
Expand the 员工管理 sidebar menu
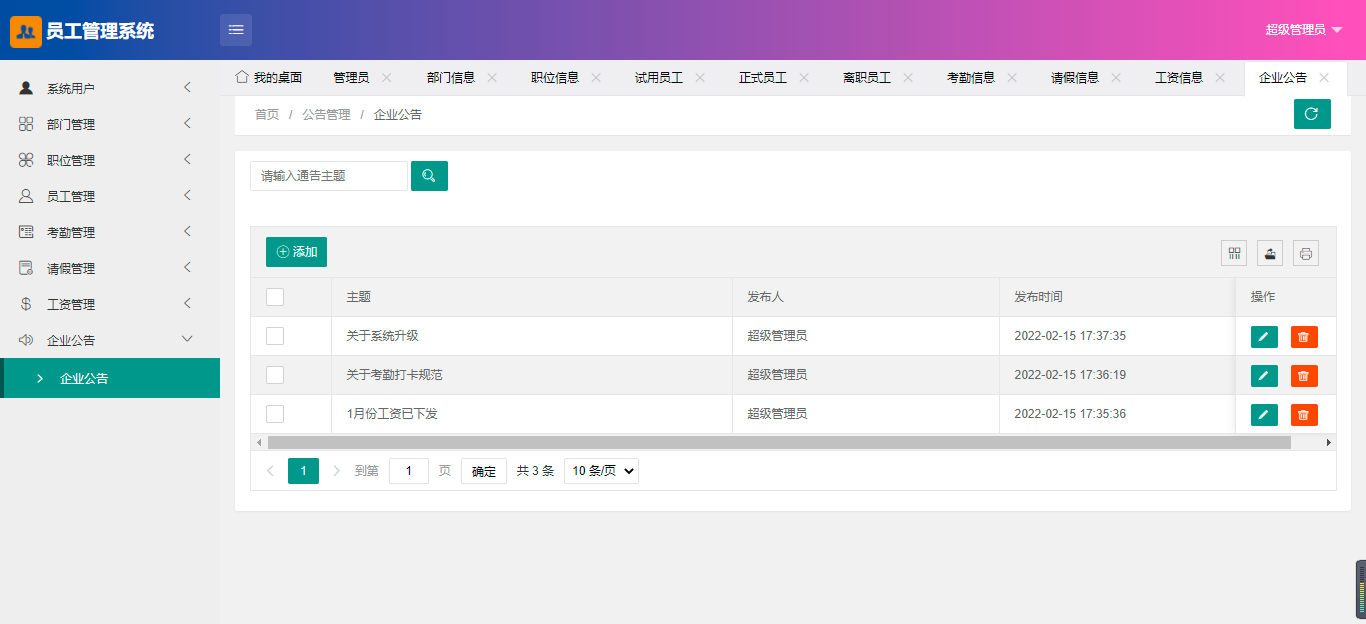[187, 196]
